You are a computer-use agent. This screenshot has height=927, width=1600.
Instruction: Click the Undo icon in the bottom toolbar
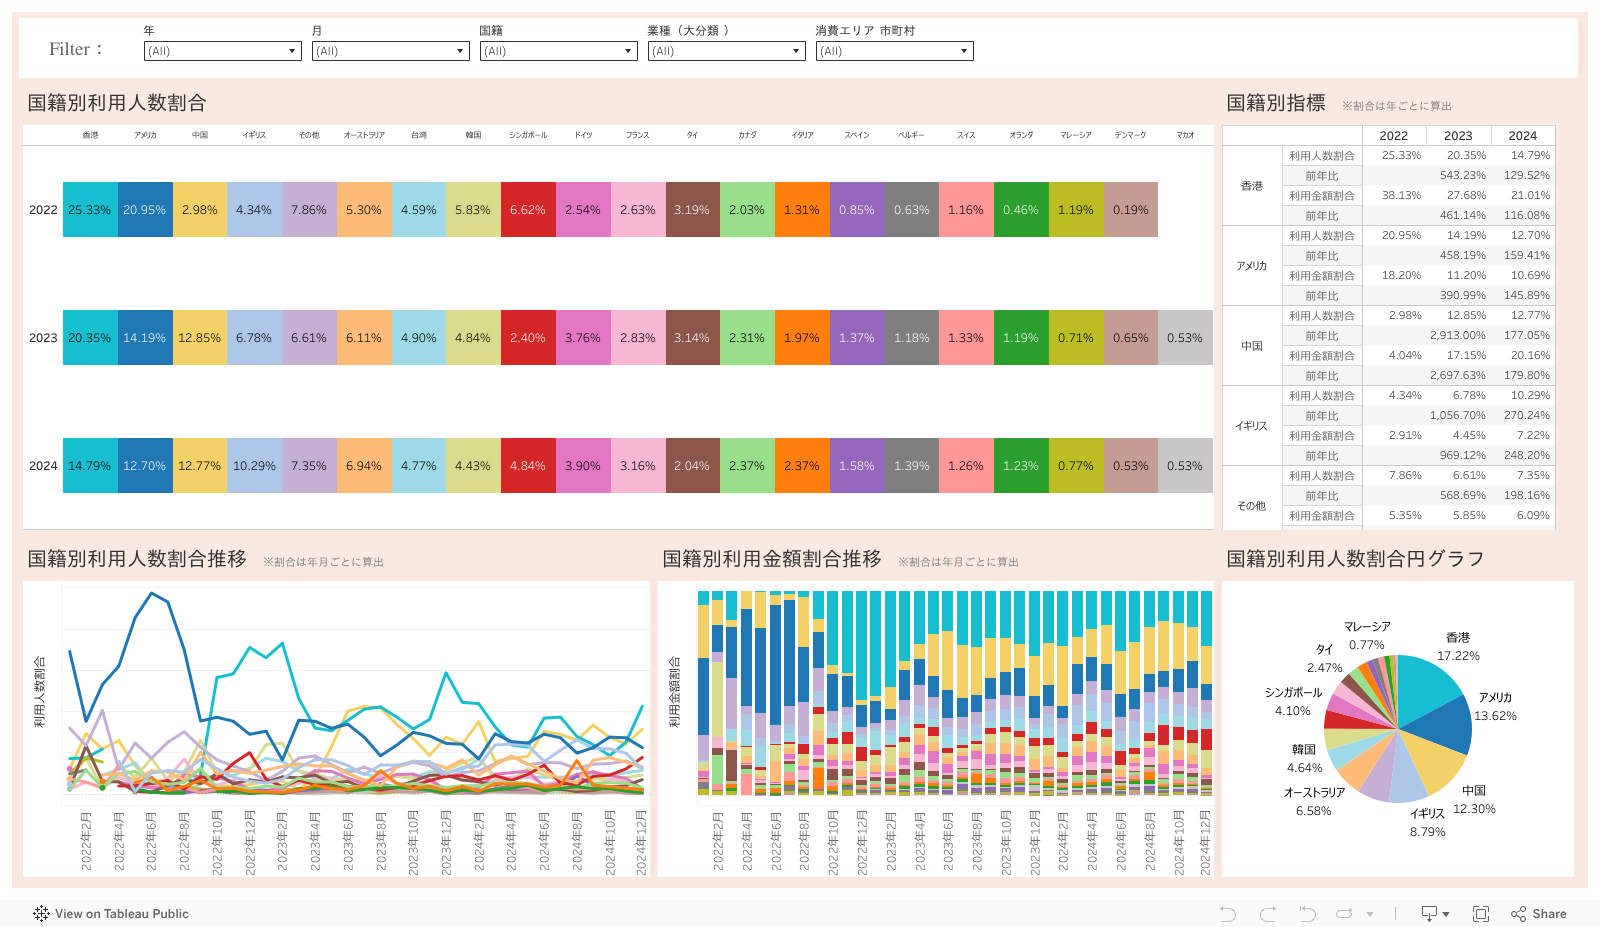pos(1228,914)
